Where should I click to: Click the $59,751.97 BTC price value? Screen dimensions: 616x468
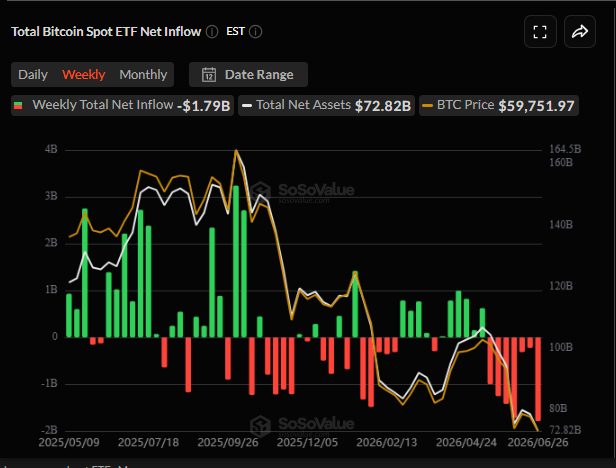[536, 106]
